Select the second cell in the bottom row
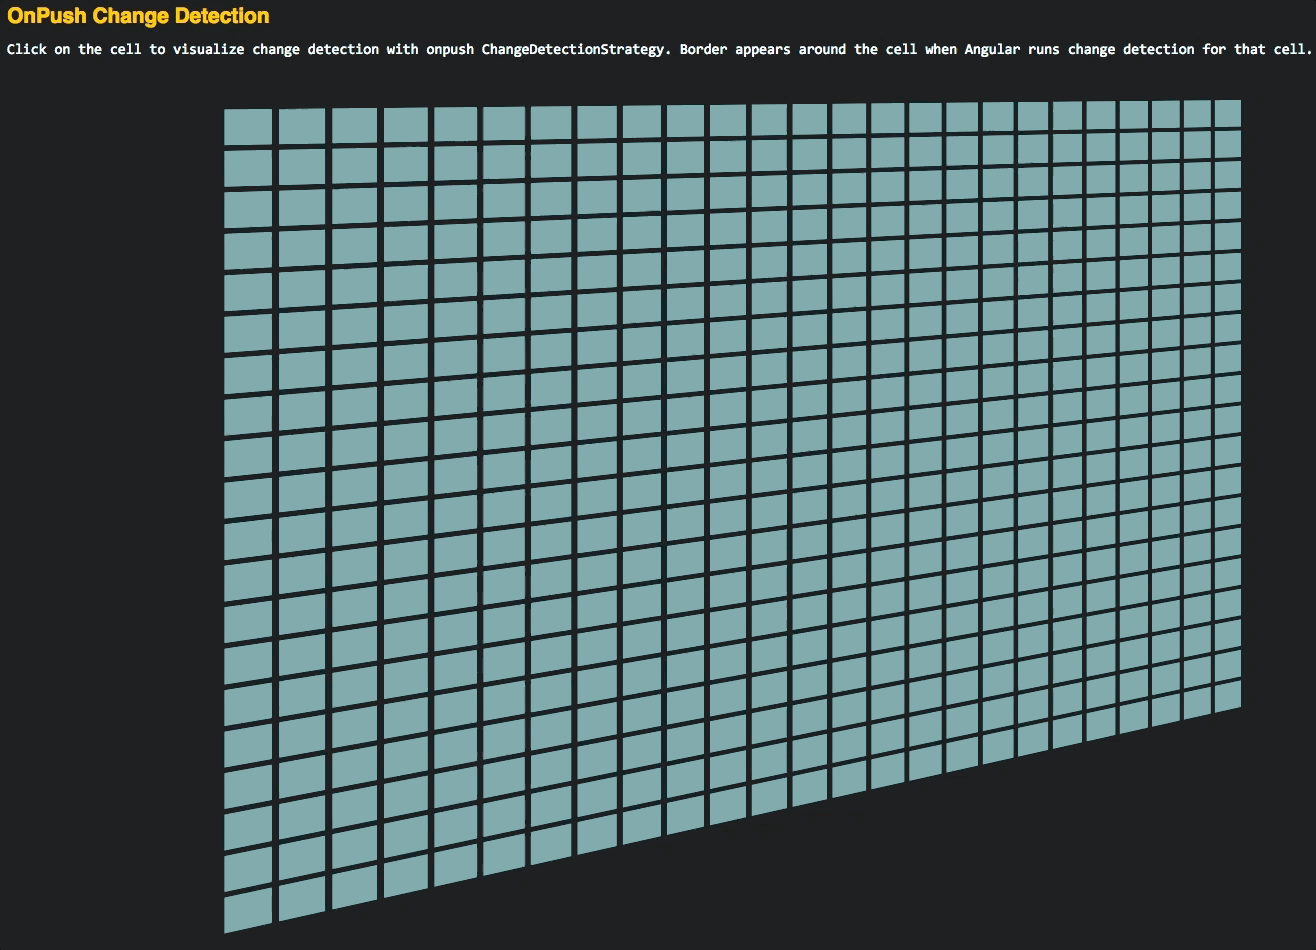Viewport: 1316px width, 950px height. click(301, 898)
